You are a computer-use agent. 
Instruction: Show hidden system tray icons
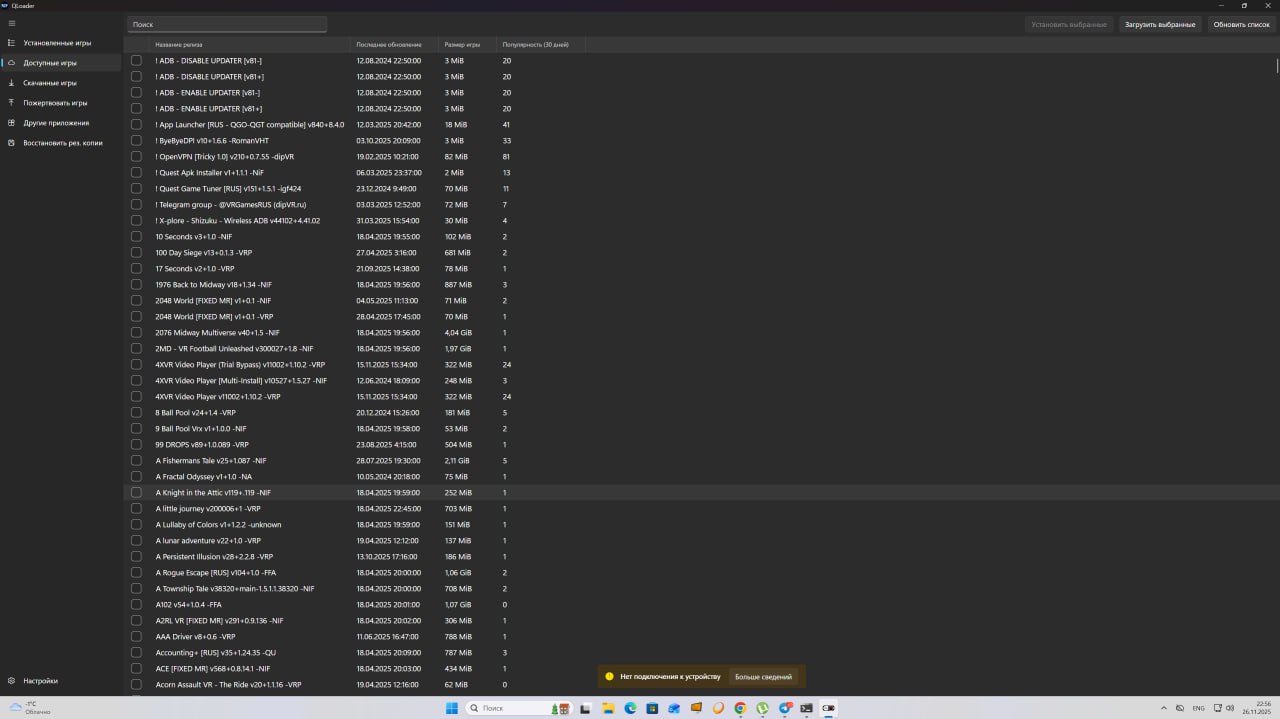[1163, 708]
